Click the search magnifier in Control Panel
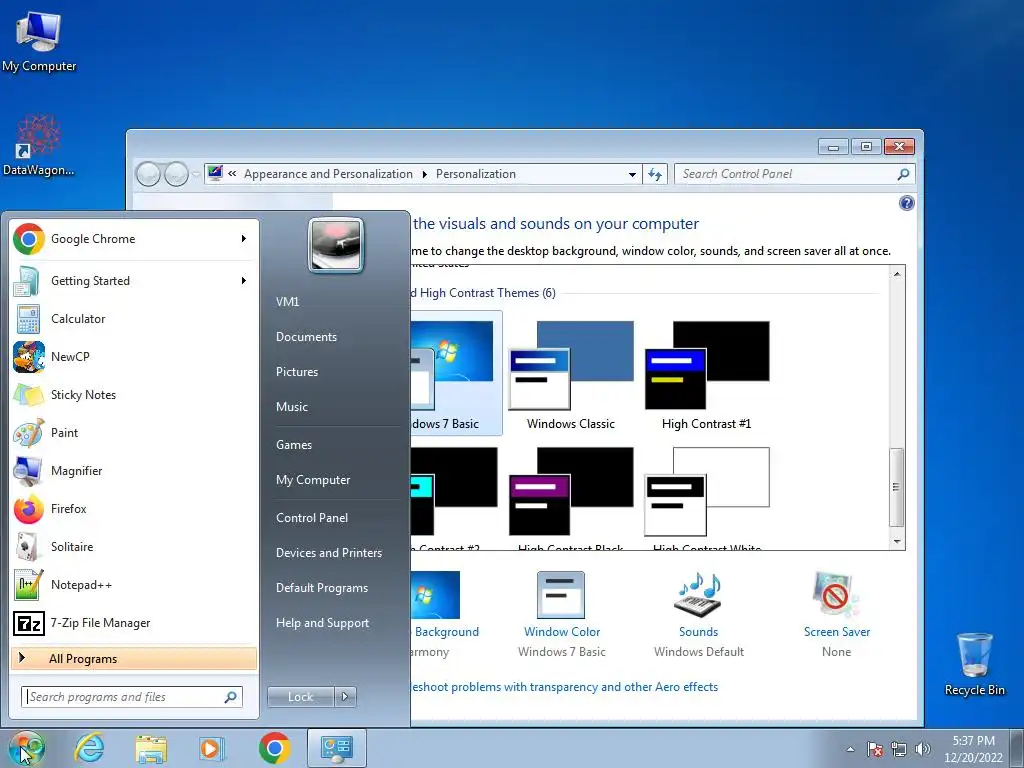The image size is (1024, 768). click(x=903, y=174)
